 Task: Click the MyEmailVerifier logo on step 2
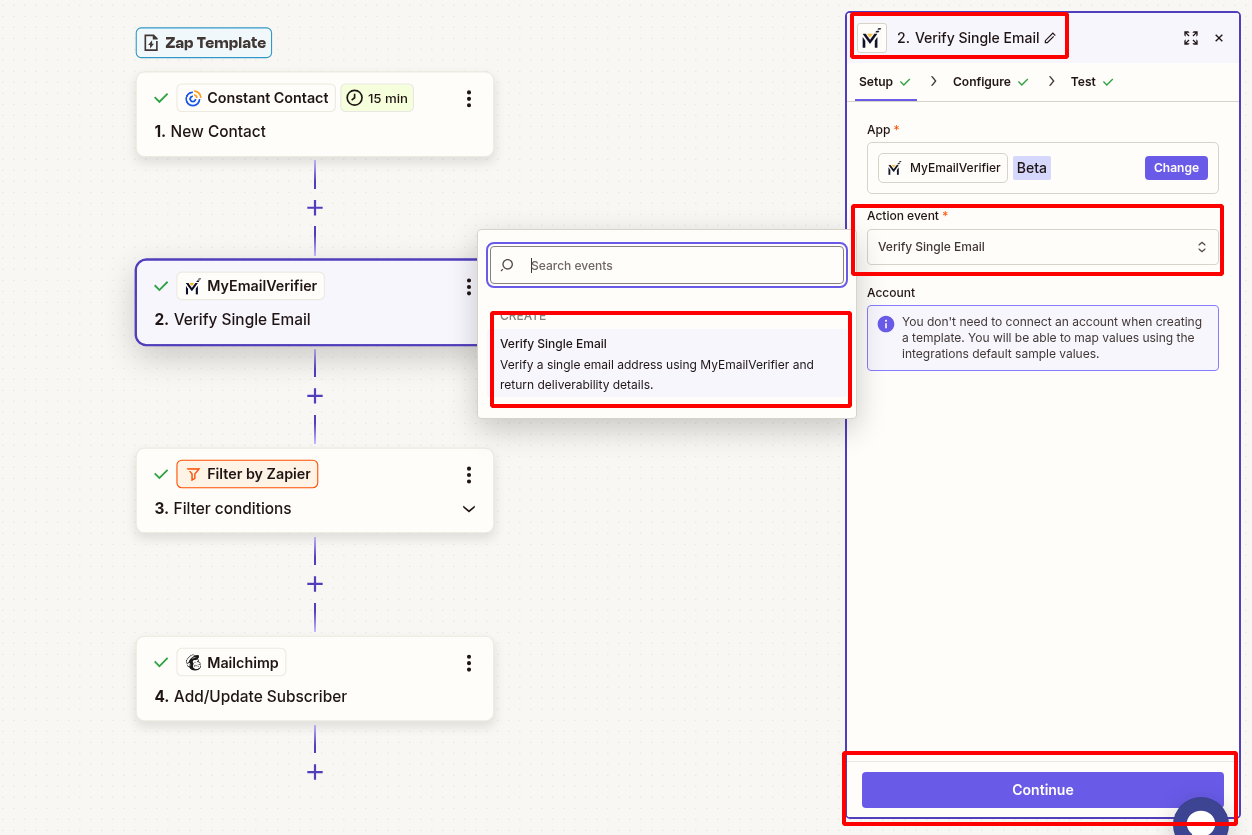[x=193, y=285]
